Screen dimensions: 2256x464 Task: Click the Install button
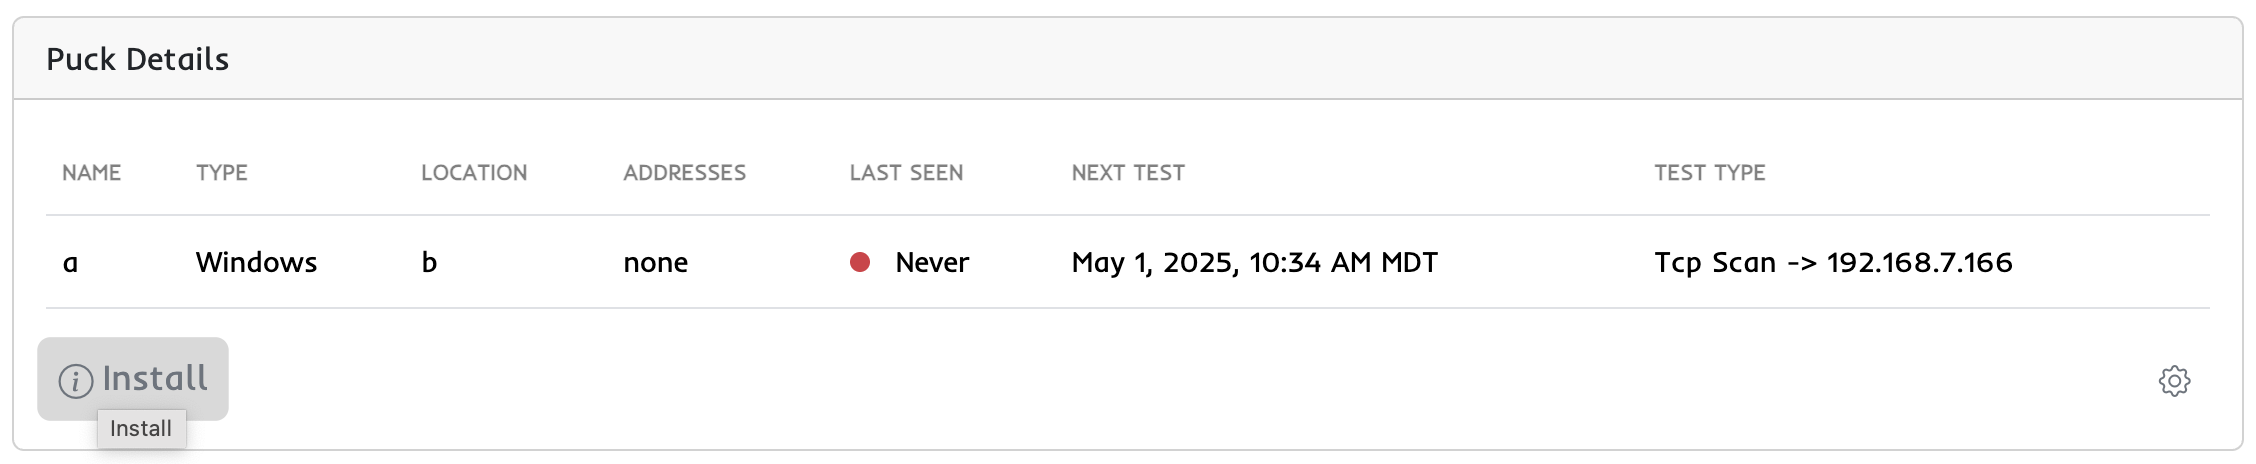pyautogui.click(x=154, y=378)
